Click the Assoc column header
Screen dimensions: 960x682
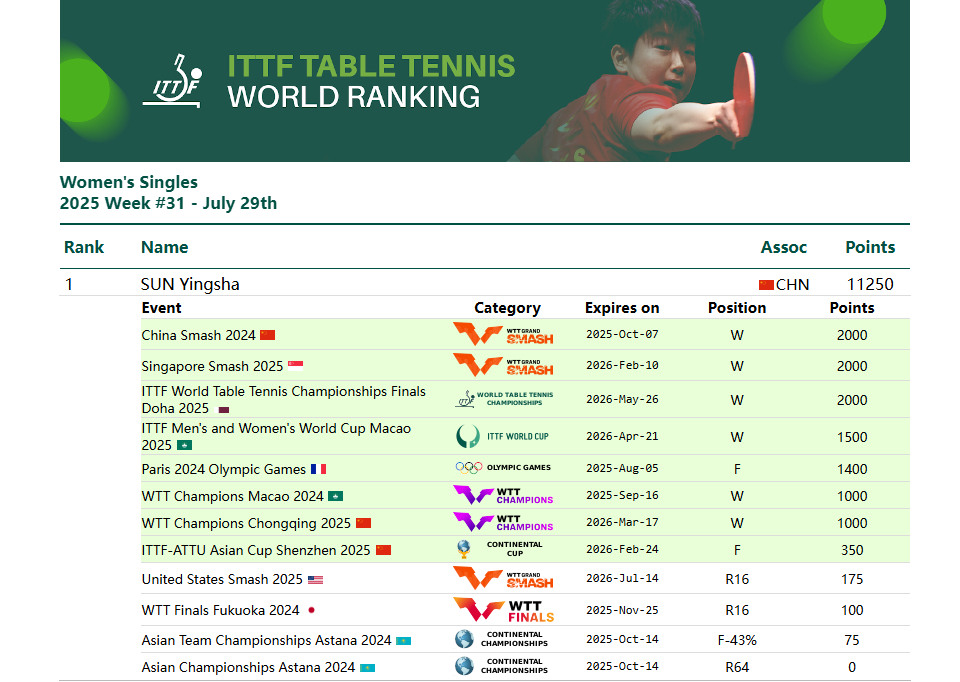[784, 247]
